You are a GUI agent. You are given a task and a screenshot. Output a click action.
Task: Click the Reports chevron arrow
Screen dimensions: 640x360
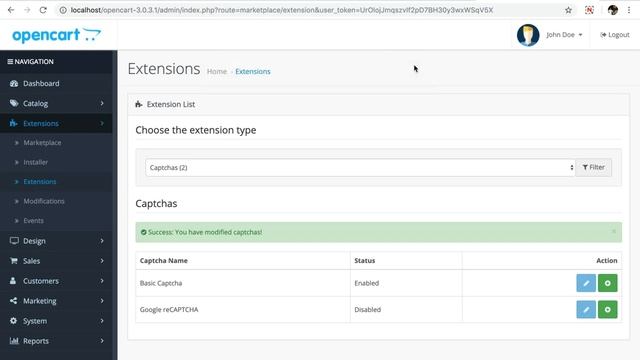(102, 341)
